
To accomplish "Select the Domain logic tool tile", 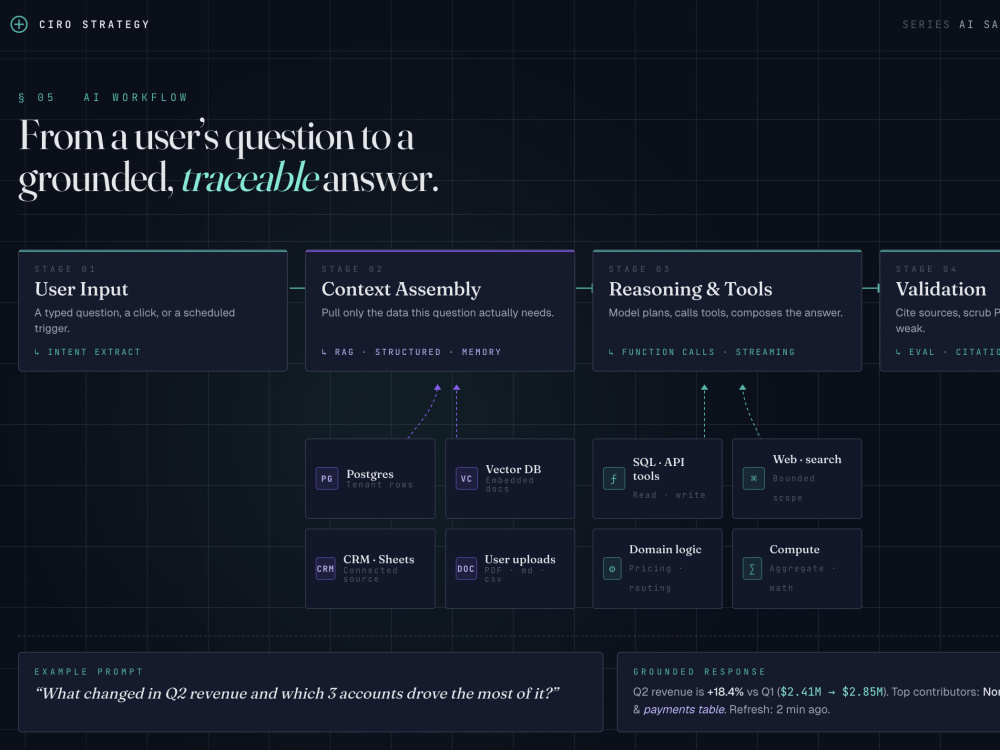I will (x=658, y=568).
